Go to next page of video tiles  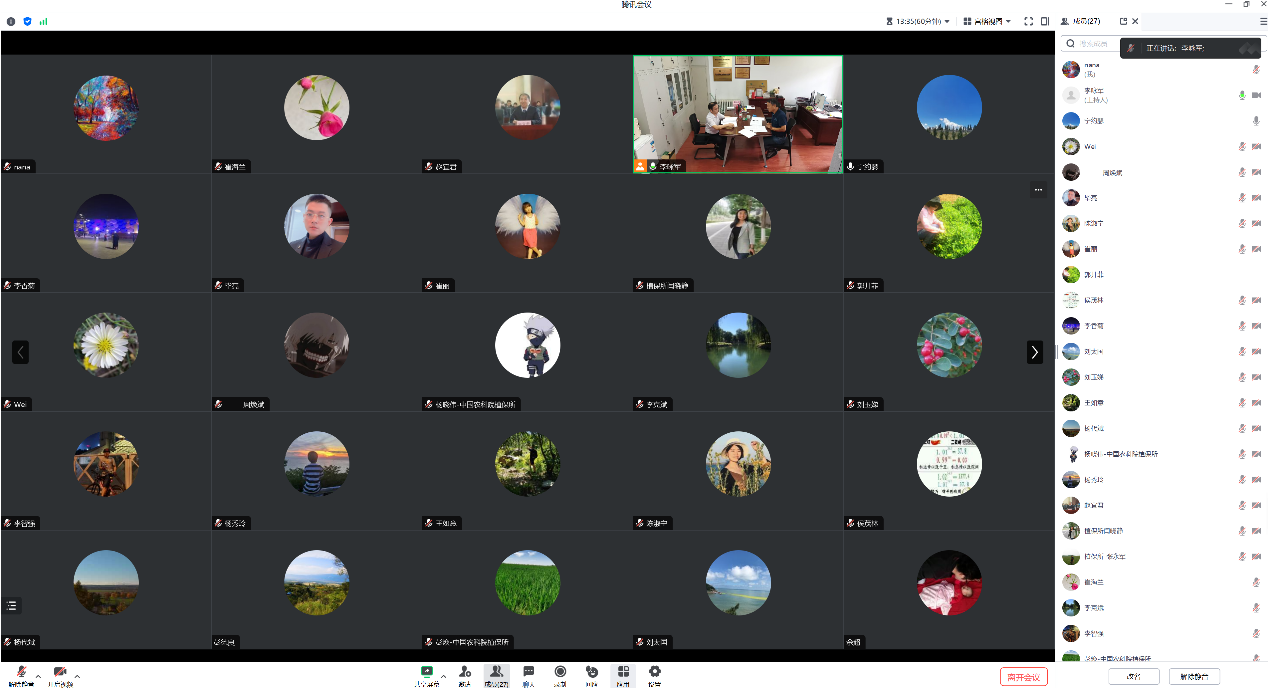tap(1035, 352)
